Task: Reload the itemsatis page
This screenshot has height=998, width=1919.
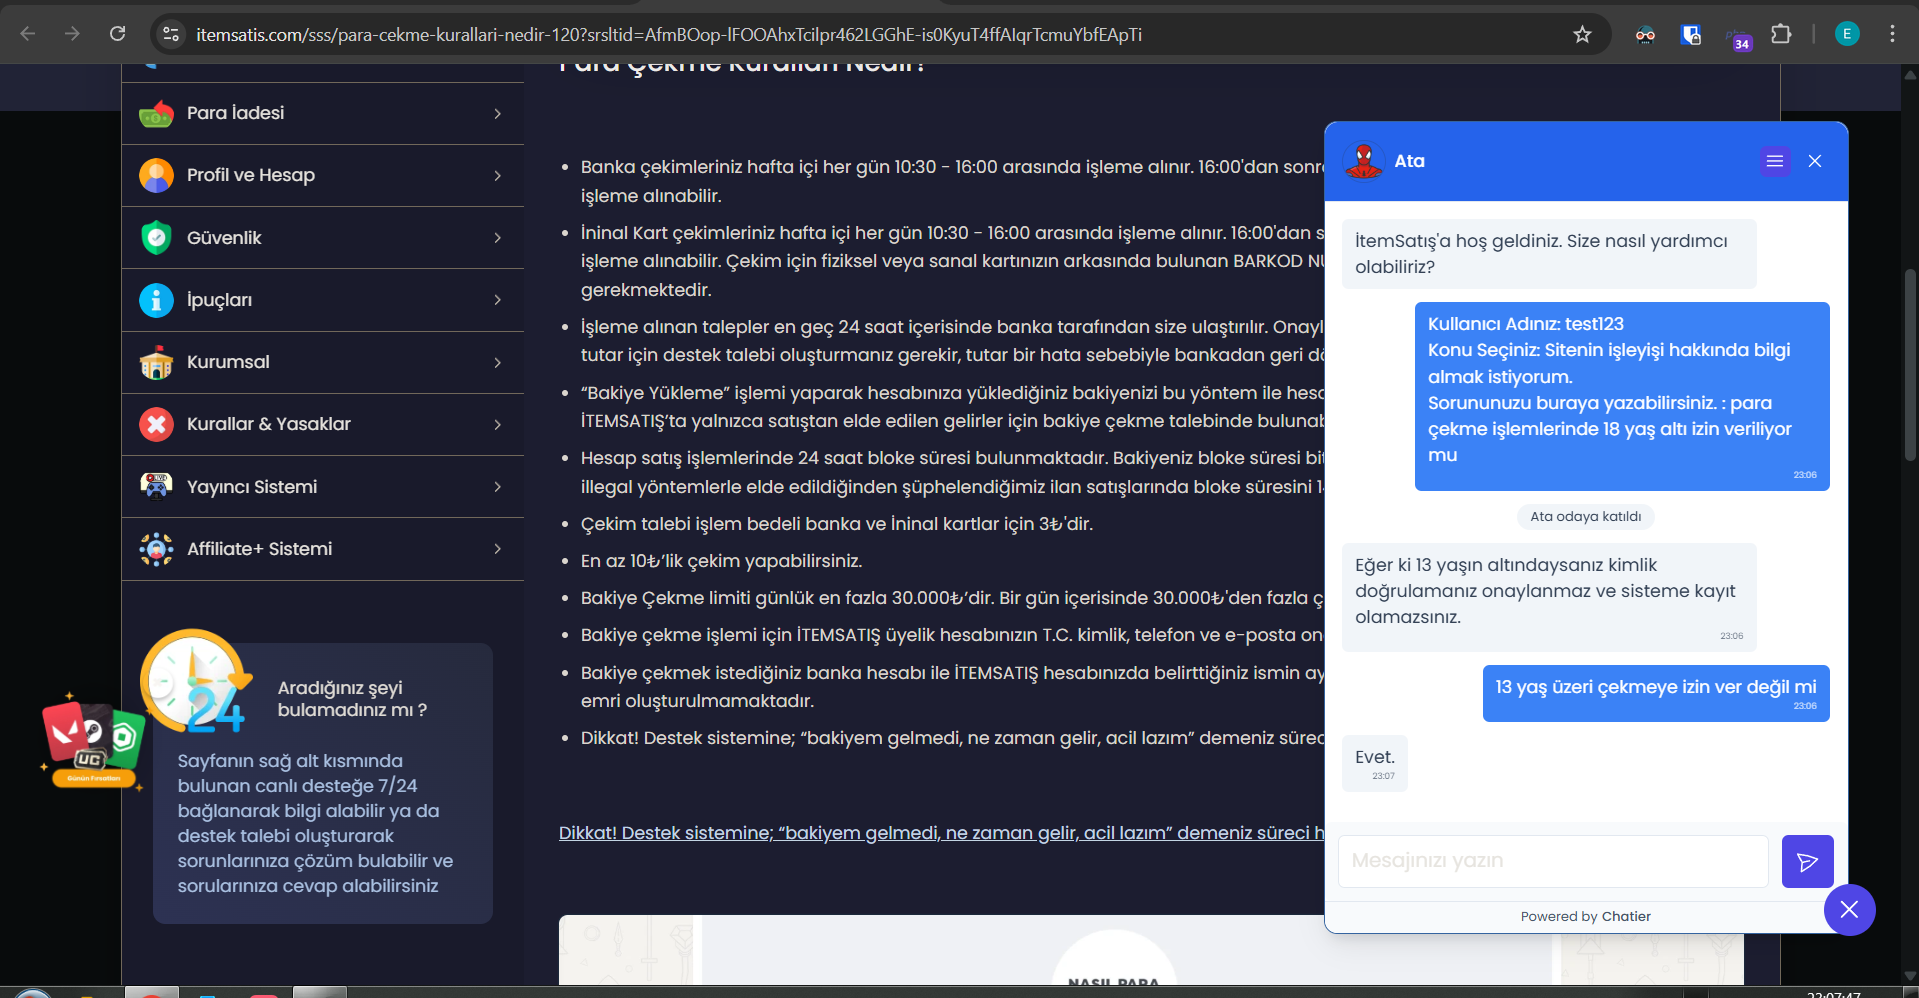Action: 117,34
